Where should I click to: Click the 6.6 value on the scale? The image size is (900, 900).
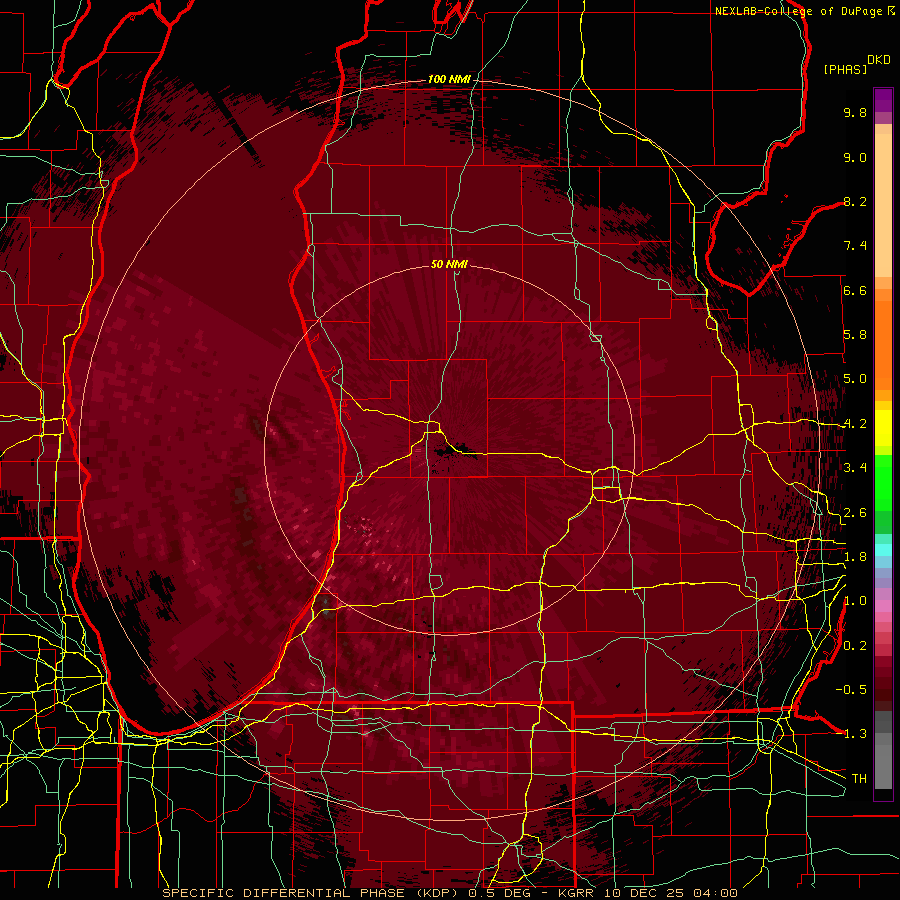pos(855,290)
